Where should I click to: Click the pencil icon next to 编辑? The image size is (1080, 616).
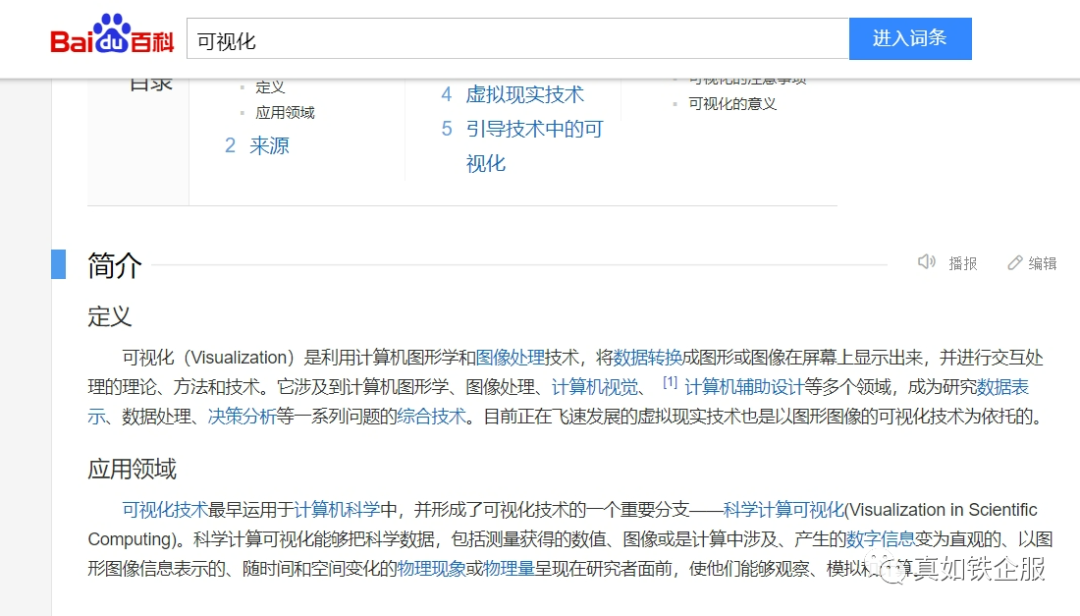coord(1016,263)
